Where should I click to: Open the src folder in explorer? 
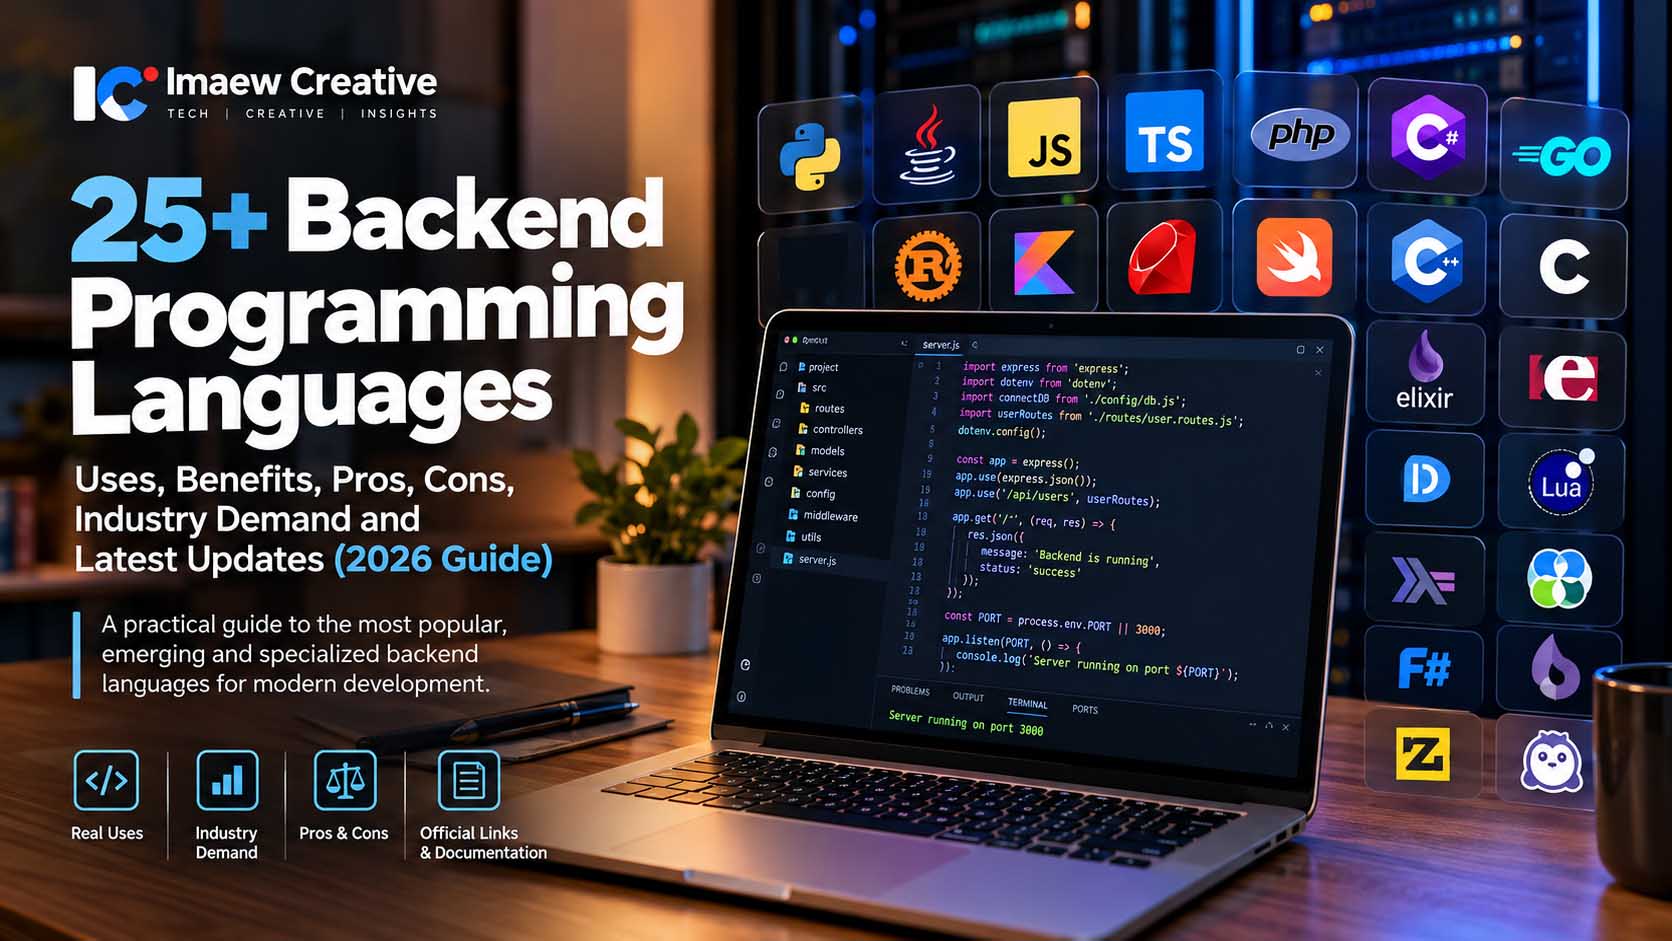pyautogui.click(x=812, y=387)
